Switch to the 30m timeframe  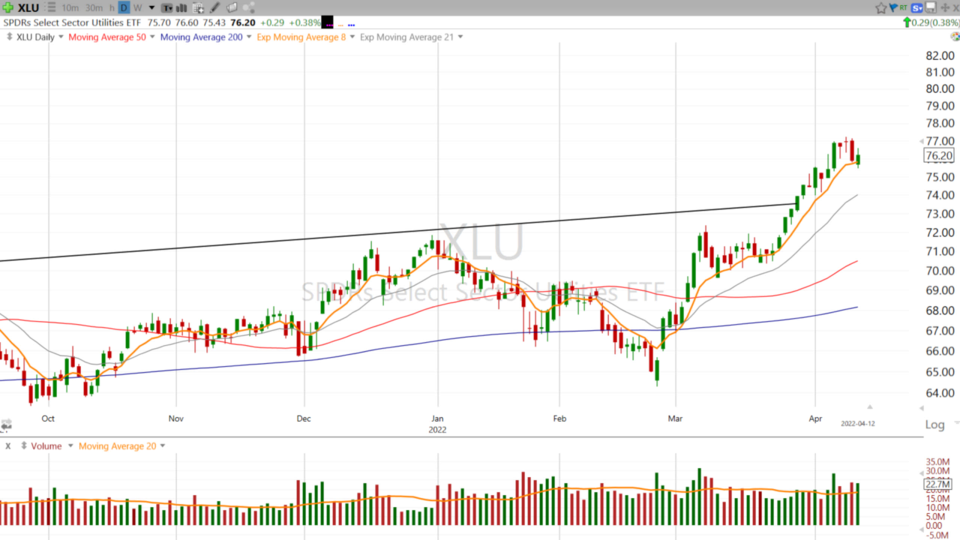pyautogui.click(x=93, y=7)
